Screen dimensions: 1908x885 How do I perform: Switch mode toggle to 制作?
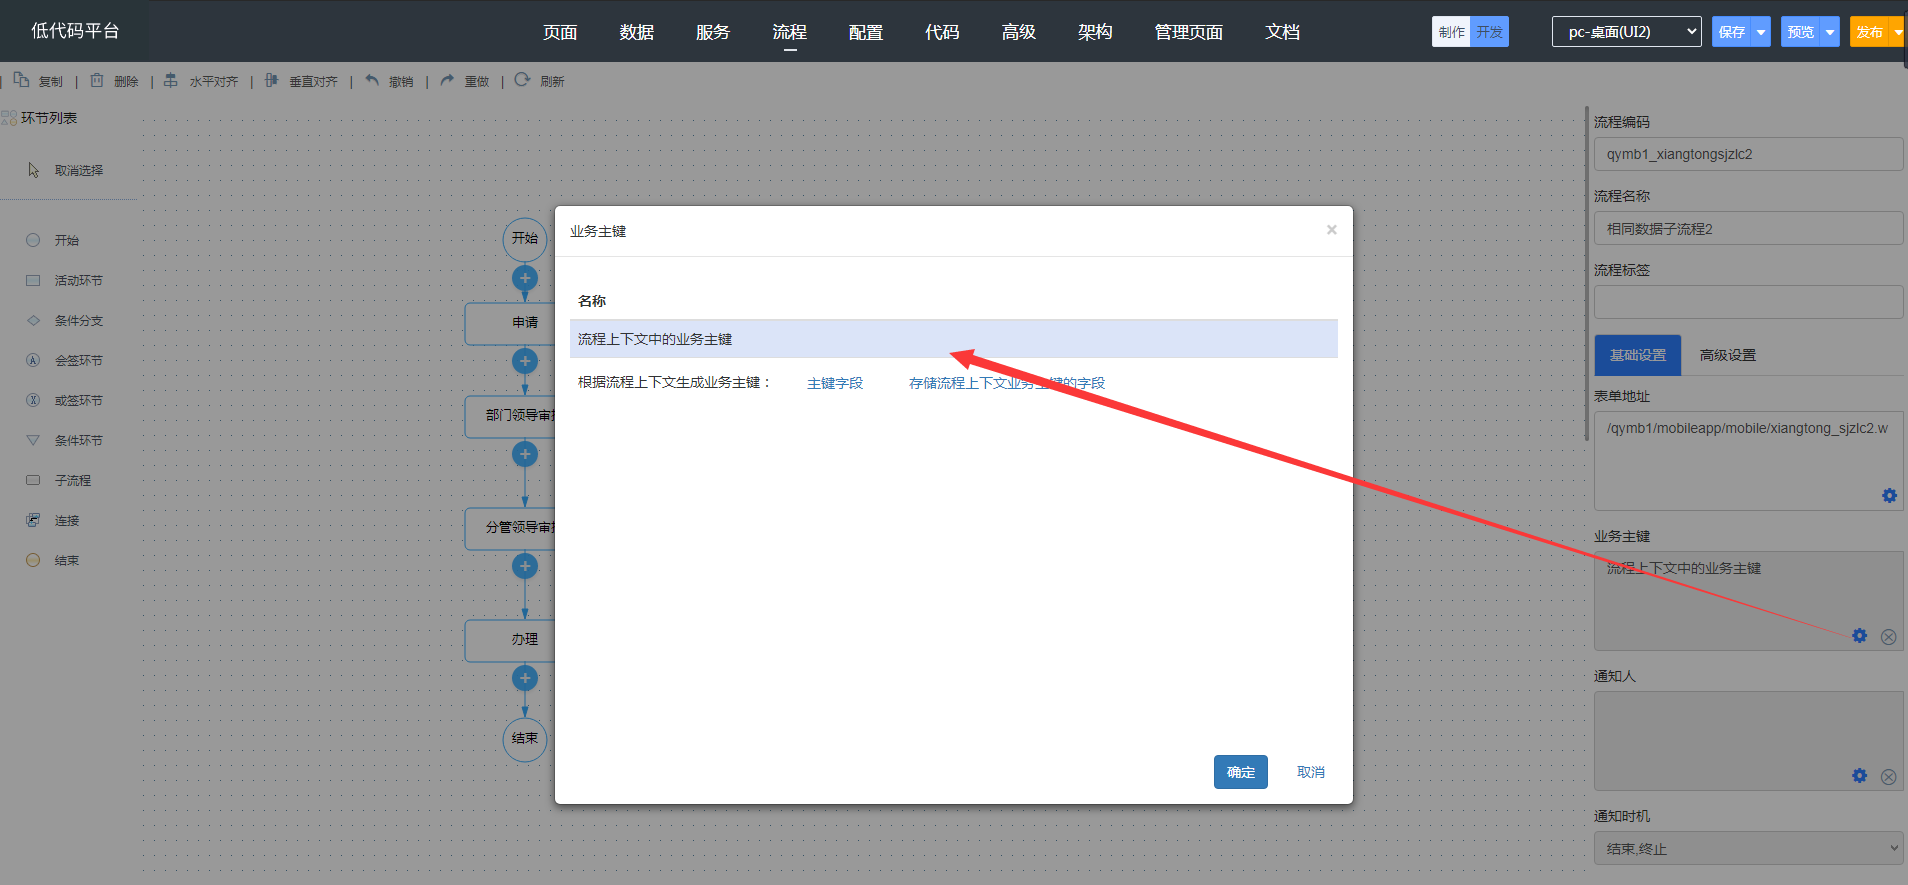tap(1451, 32)
